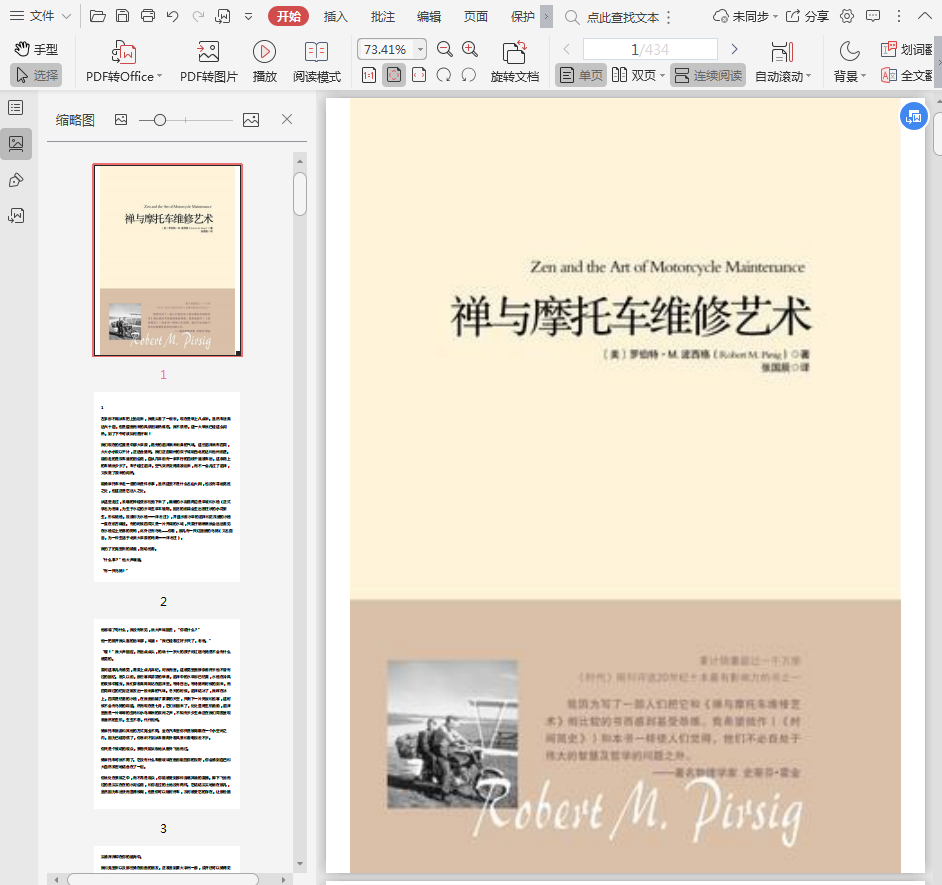
Task: Select the page 2 thumbnail
Action: tap(167, 487)
